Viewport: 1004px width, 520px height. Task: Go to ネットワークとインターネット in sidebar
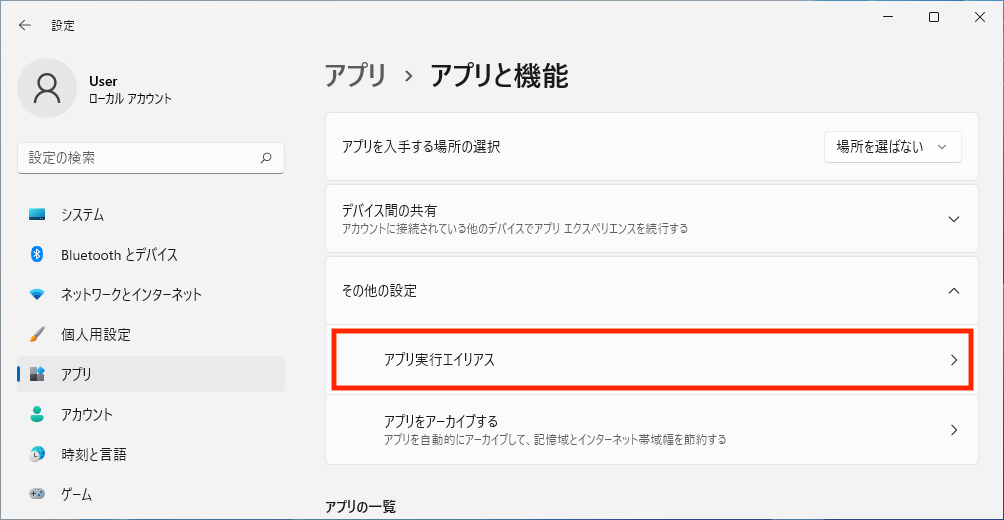[x=131, y=295]
